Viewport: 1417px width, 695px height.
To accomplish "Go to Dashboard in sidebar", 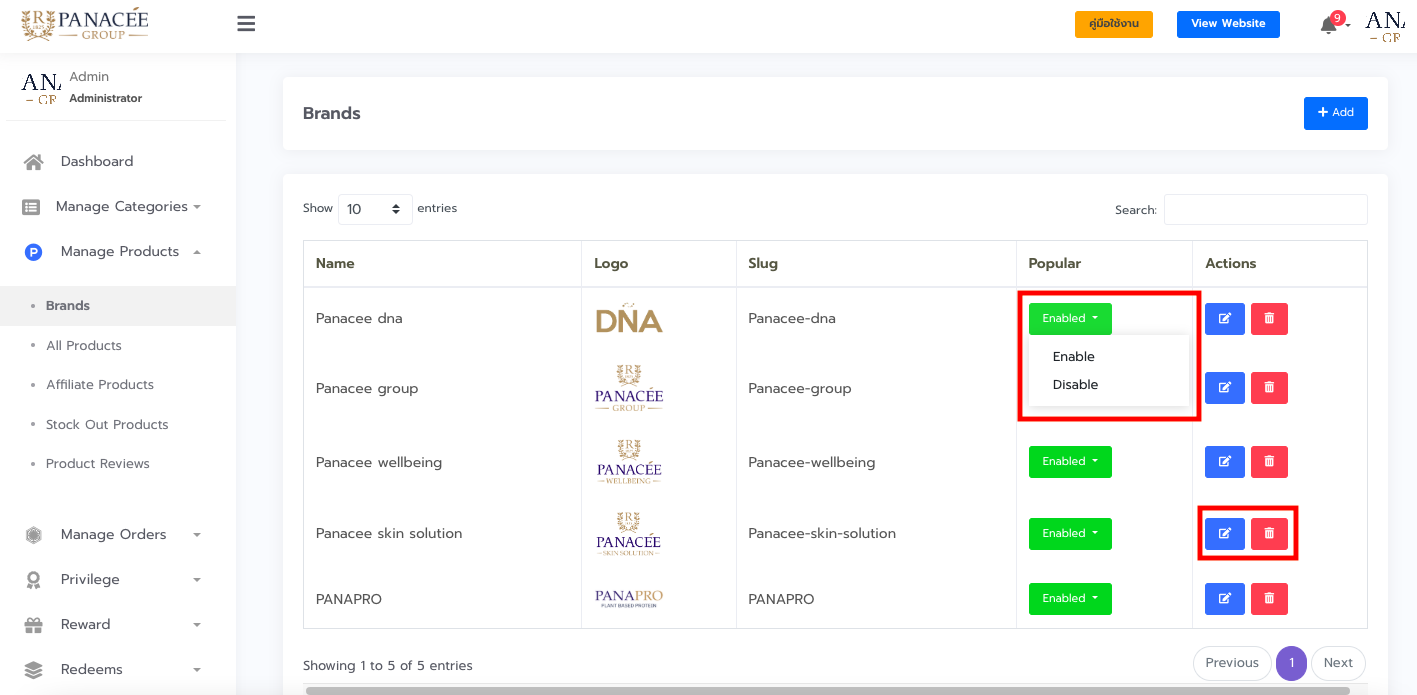I will [97, 162].
